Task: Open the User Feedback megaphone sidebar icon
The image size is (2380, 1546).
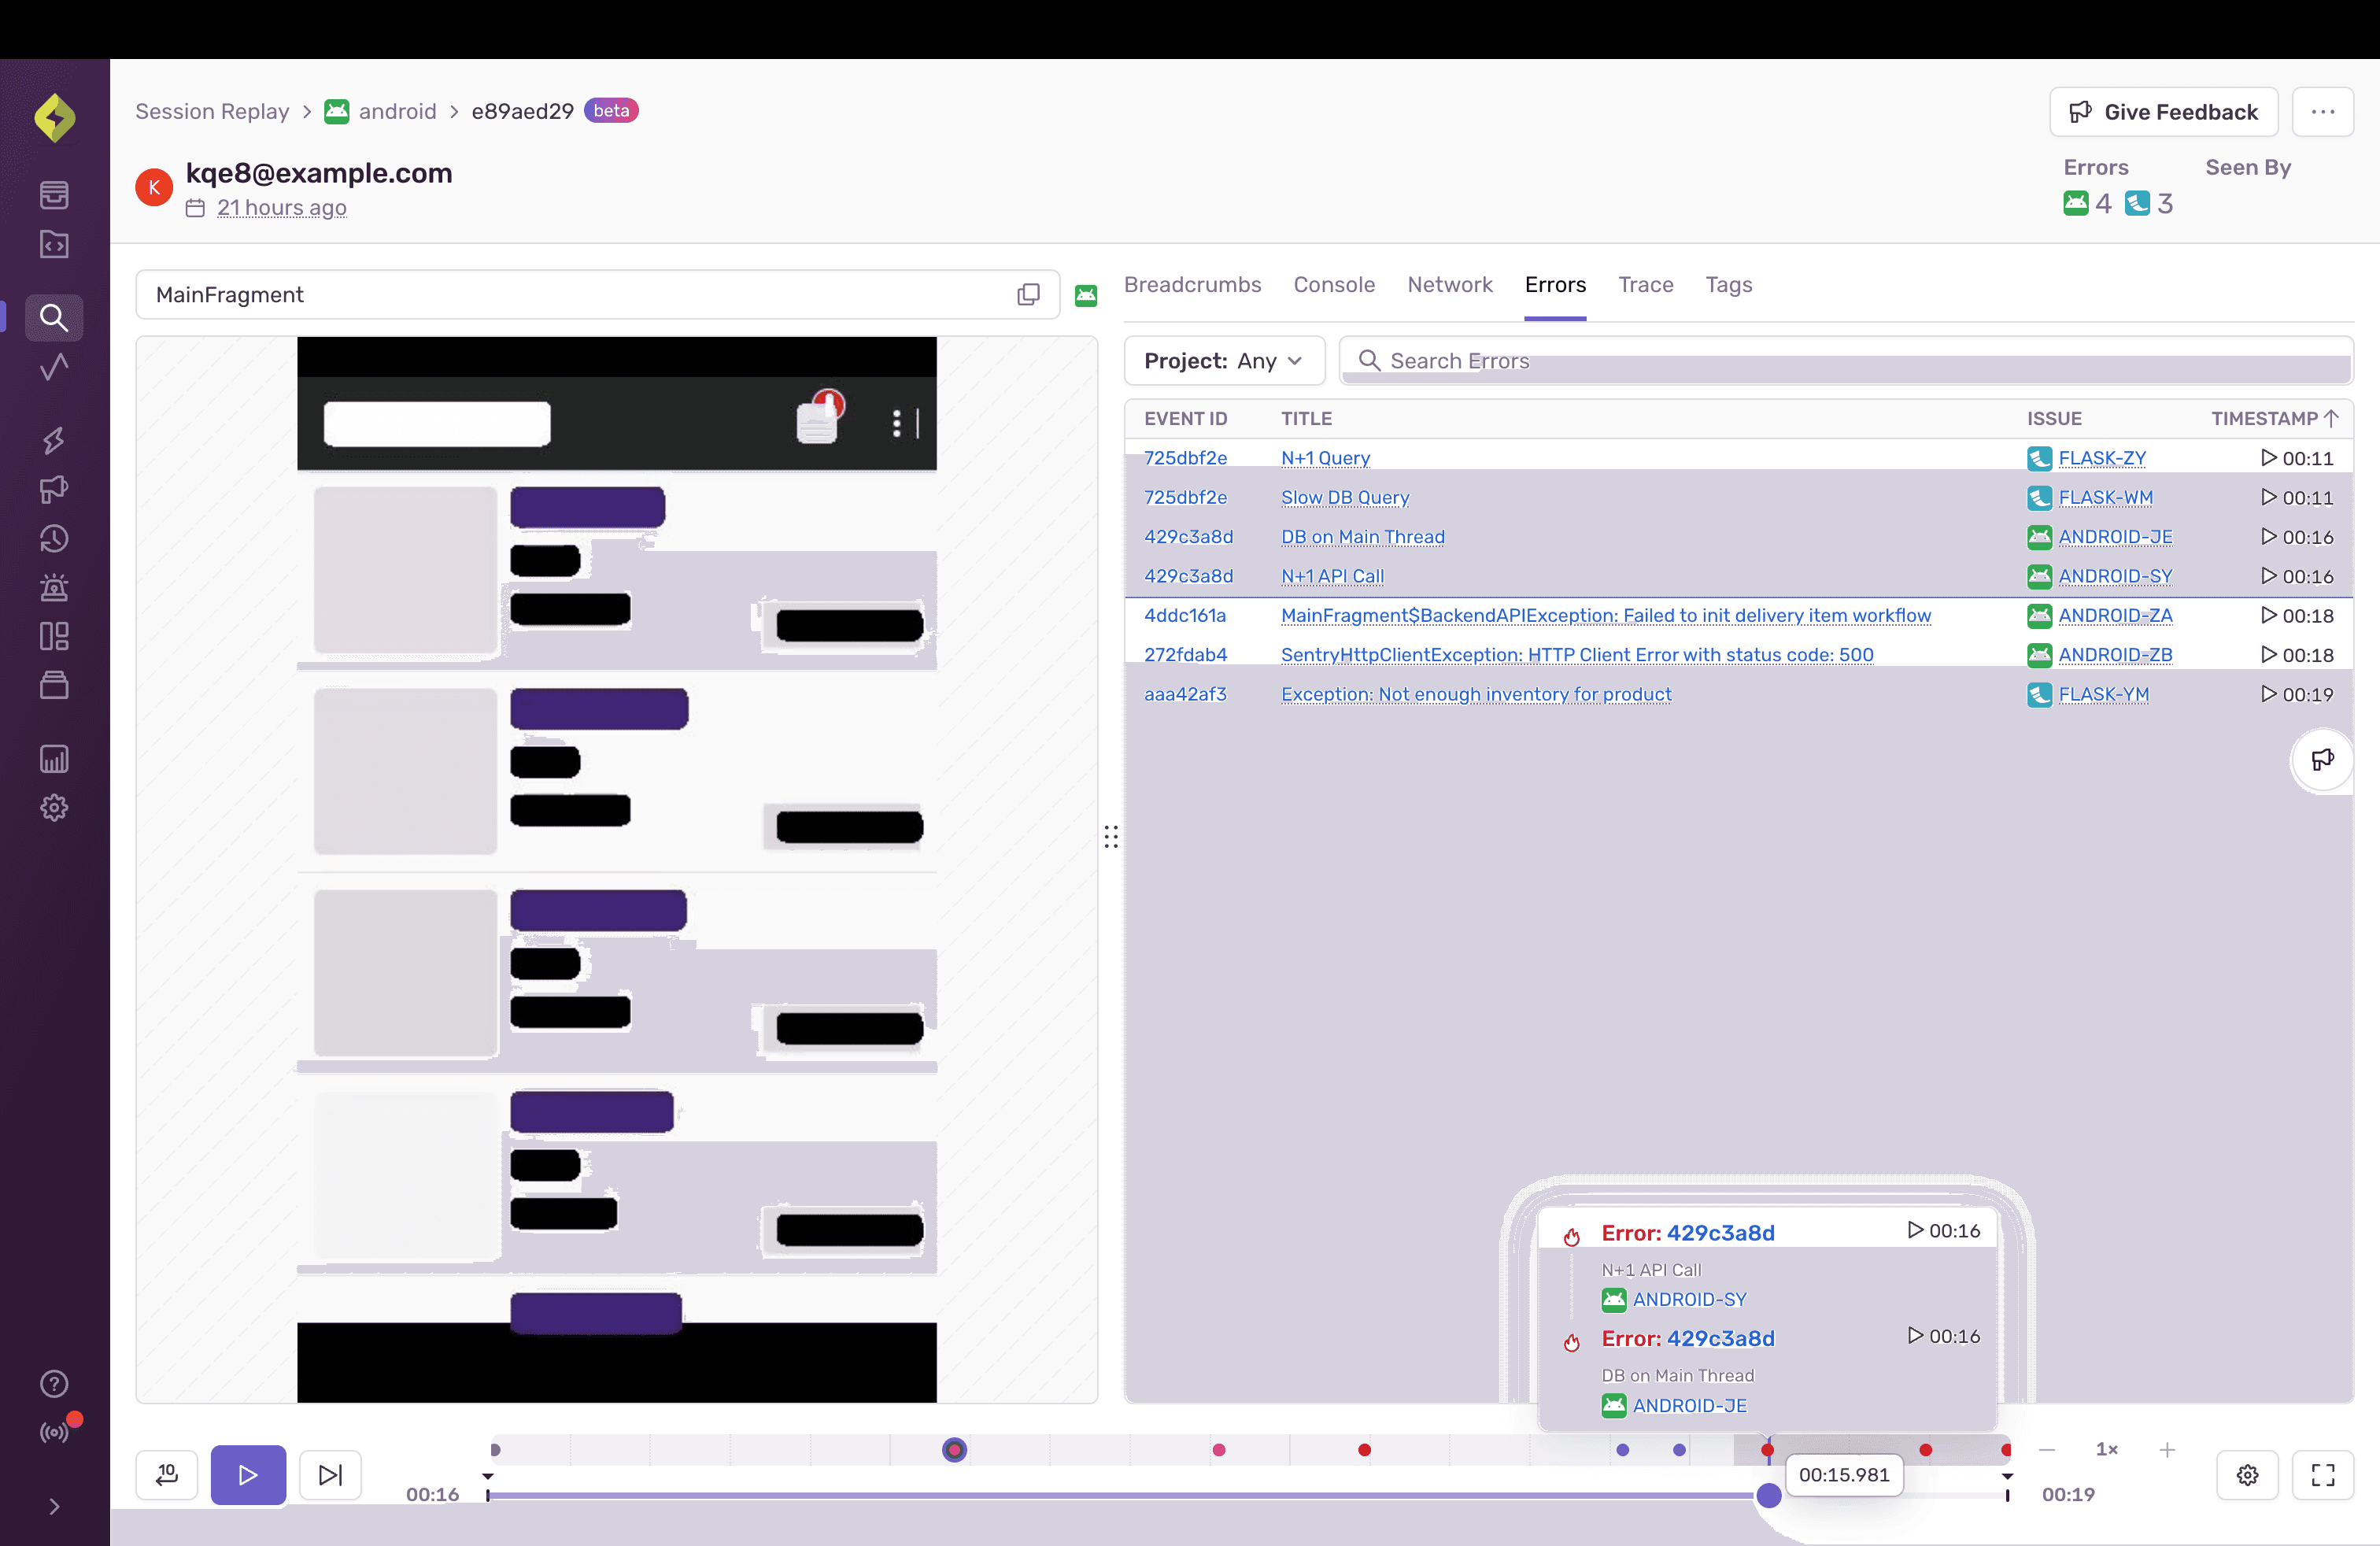Action: click(x=54, y=489)
